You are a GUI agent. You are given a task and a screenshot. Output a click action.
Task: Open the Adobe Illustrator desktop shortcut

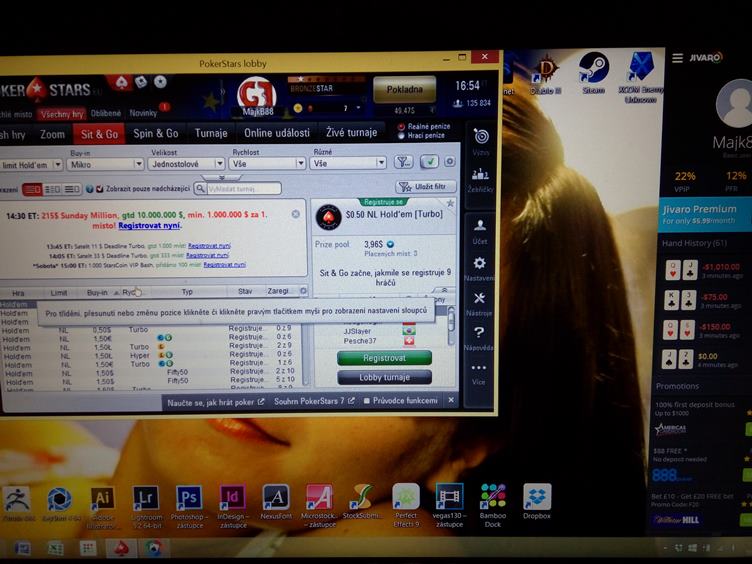pos(102,507)
